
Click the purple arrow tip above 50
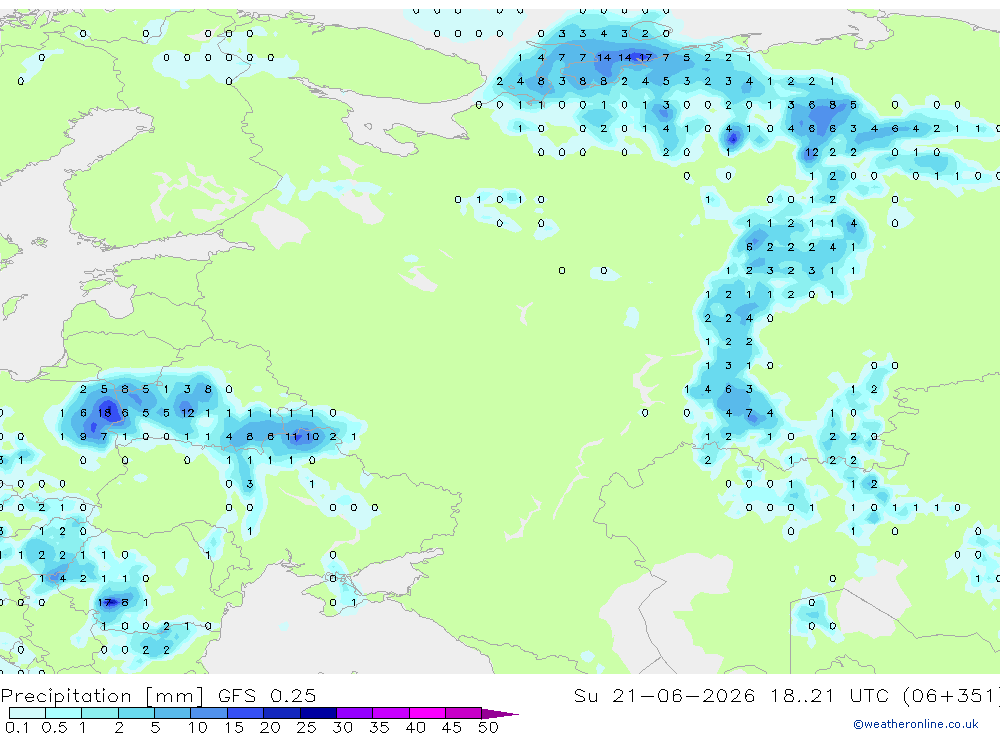[x=499, y=713]
